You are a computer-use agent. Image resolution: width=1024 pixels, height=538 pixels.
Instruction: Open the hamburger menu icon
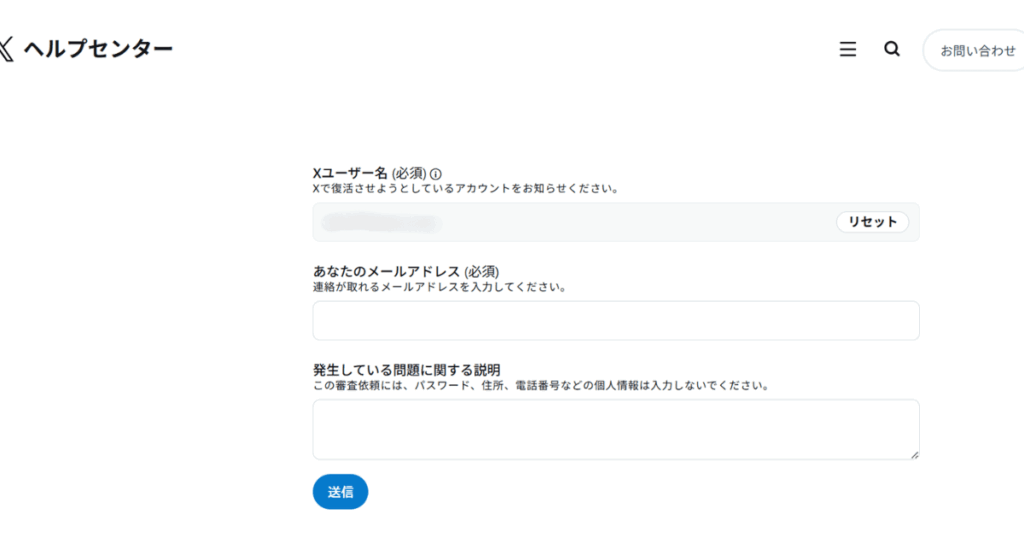click(x=848, y=49)
